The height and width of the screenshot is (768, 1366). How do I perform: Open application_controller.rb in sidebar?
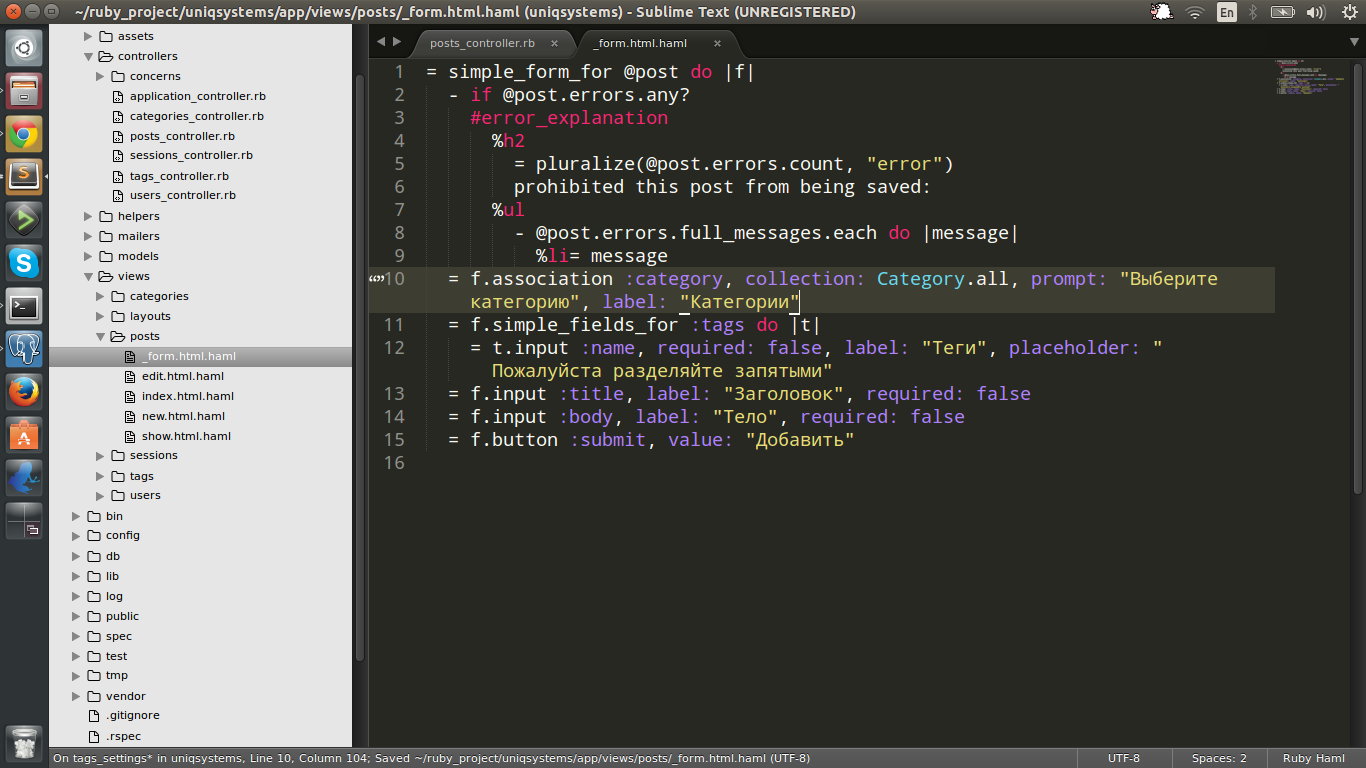pos(197,96)
